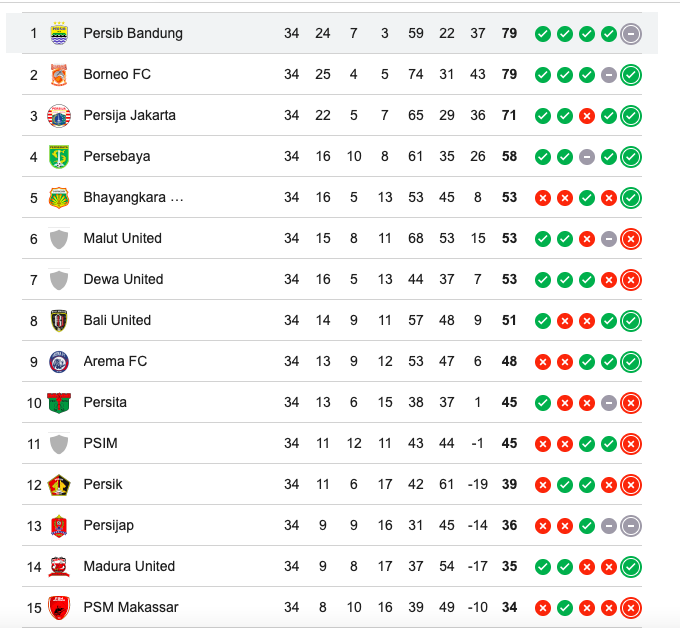Image resolution: width=680 pixels, height=628 pixels.
Task: Click the Malut United placeholder shield icon
Action: (x=59, y=239)
